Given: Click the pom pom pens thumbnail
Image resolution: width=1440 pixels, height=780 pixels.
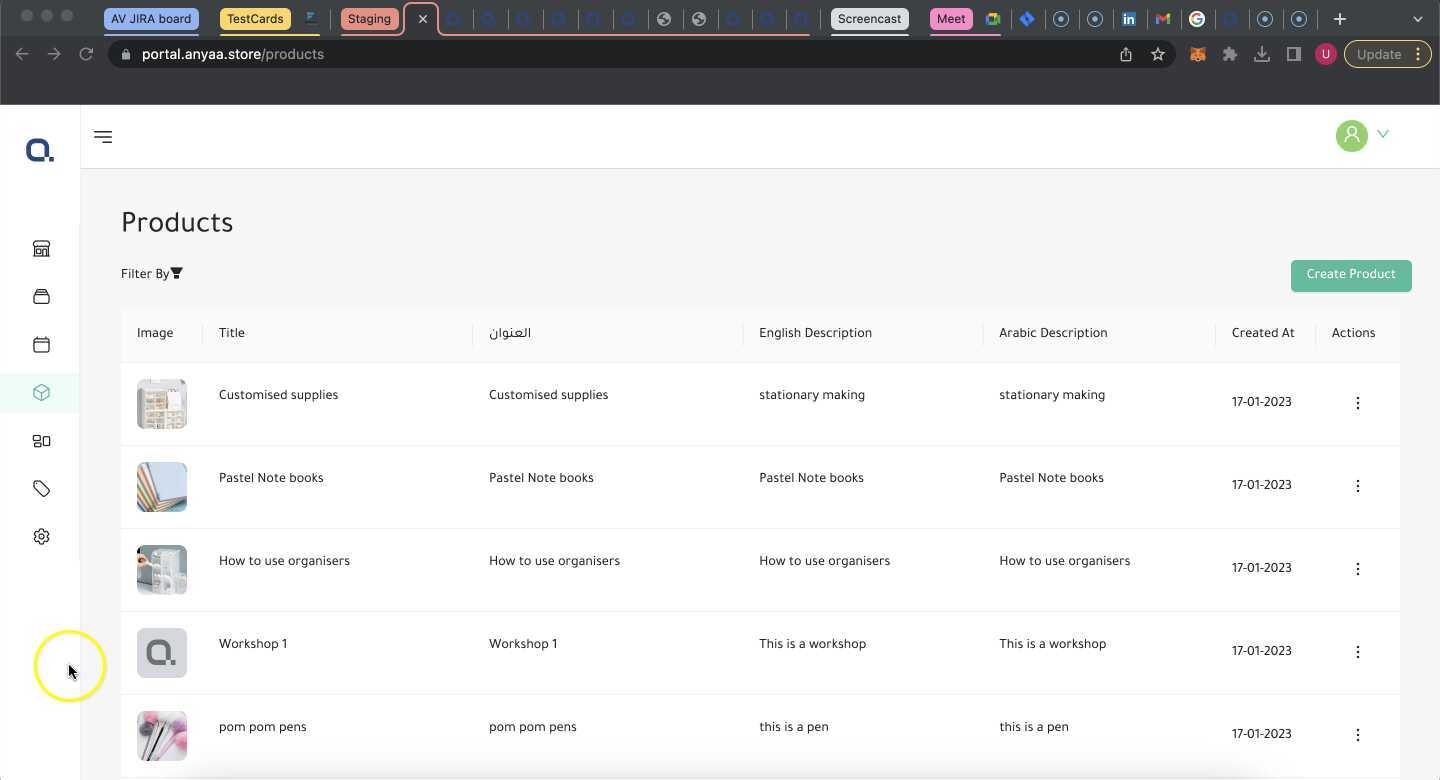Looking at the screenshot, I should pyautogui.click(x=162, y=736).
